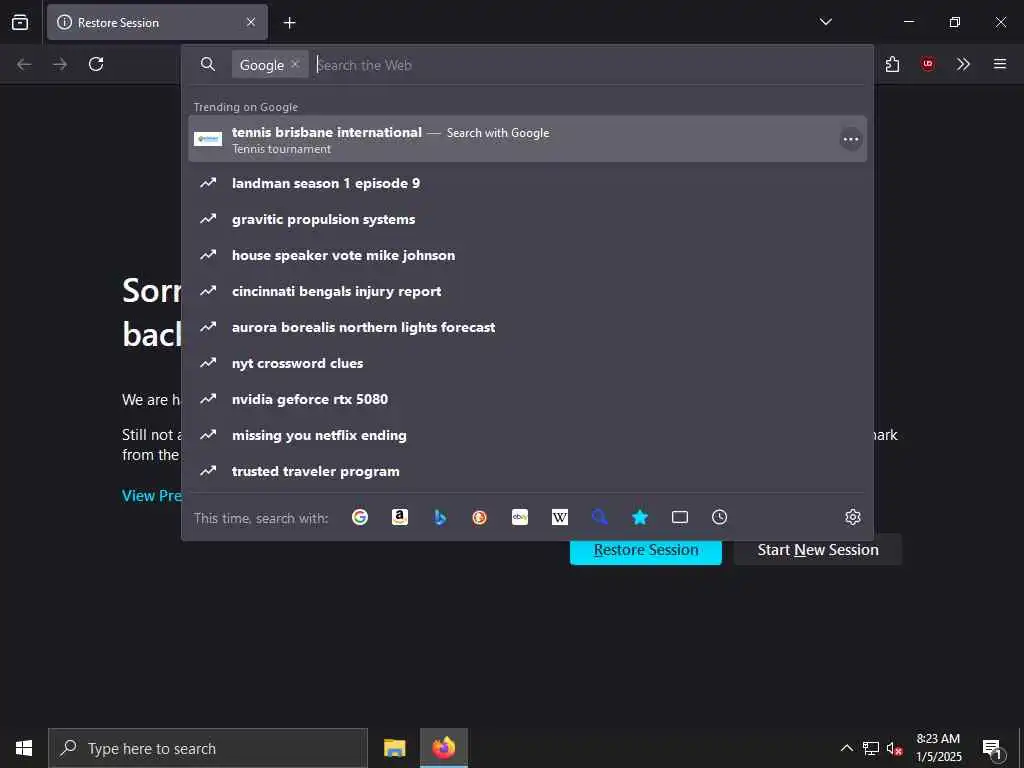Open the notifications action center icon
This screenshot has height=768, width=1024.
992,748
